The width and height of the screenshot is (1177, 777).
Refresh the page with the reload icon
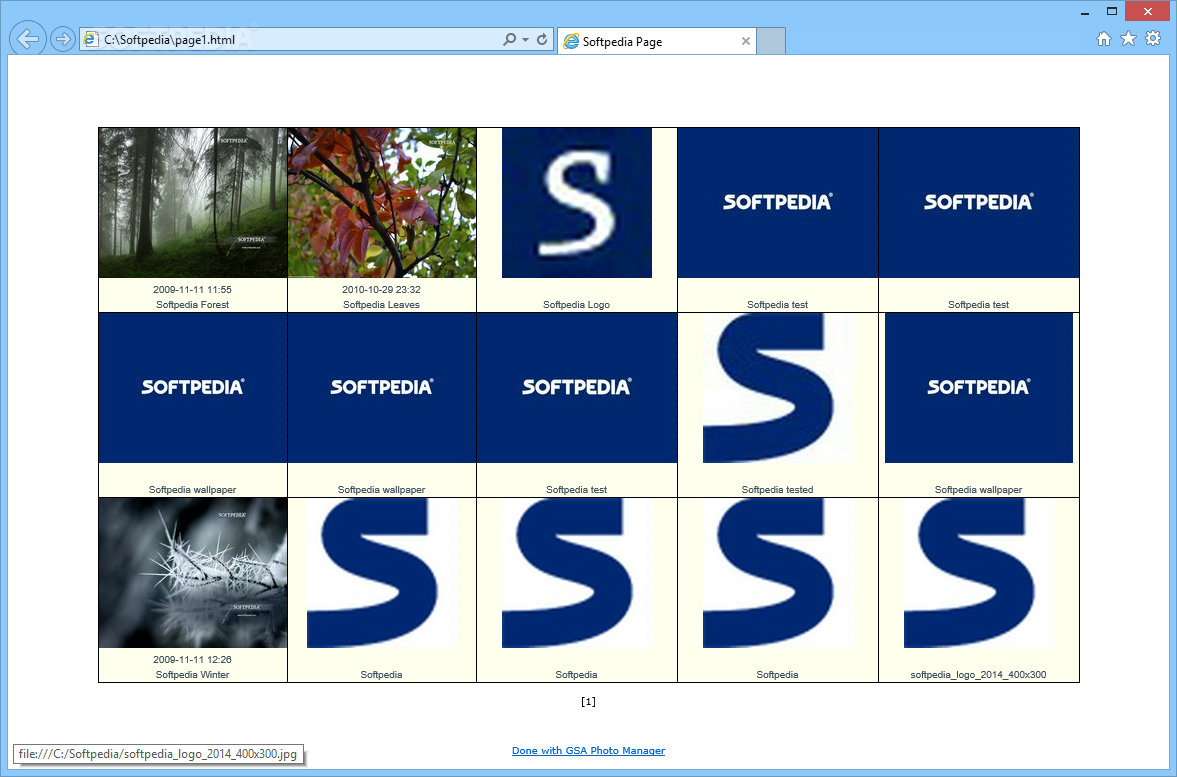(x=542, y=39)
